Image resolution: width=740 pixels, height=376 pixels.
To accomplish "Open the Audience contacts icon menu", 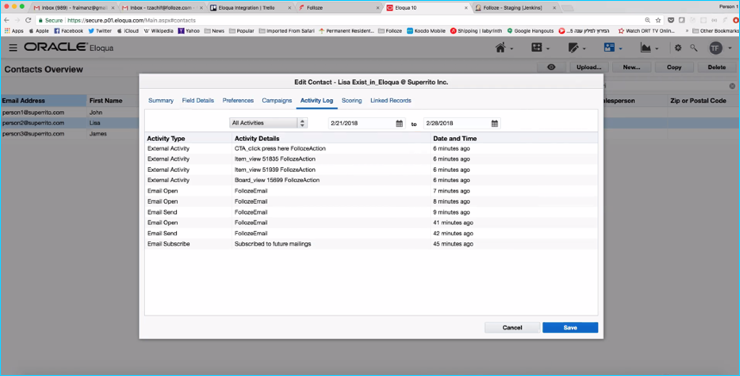I will pos(609,48).
